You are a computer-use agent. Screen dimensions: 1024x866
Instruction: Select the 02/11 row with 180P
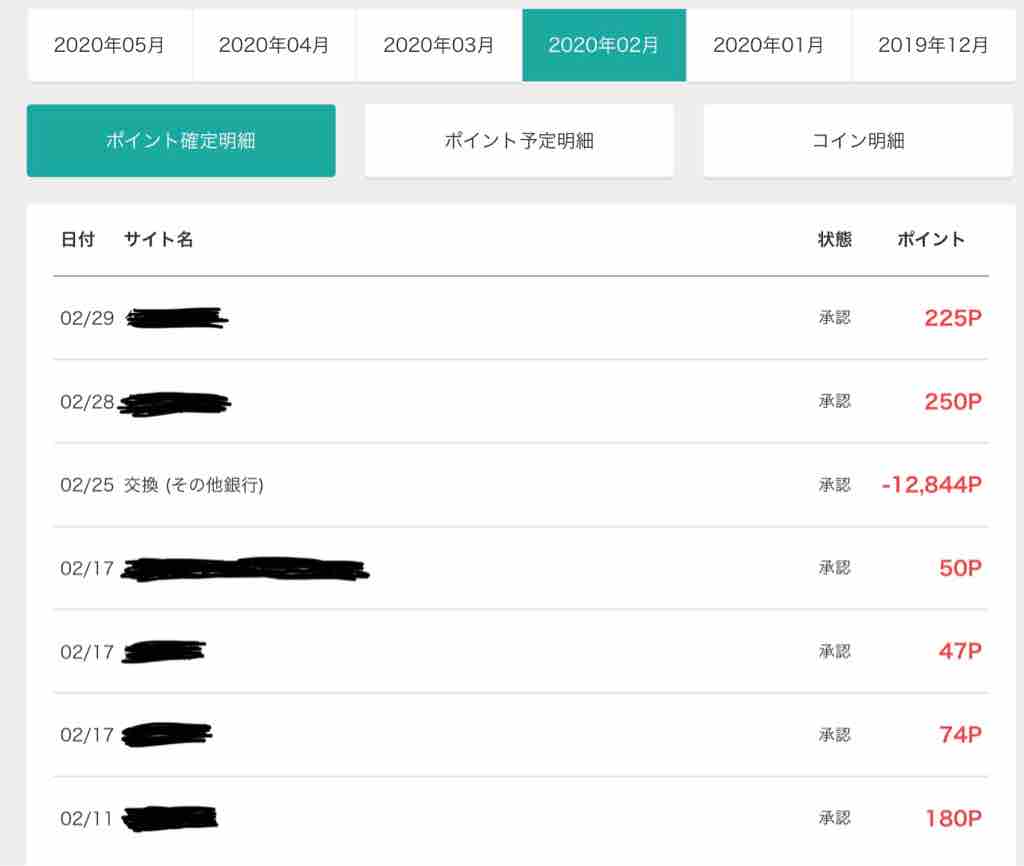point(520,818)
